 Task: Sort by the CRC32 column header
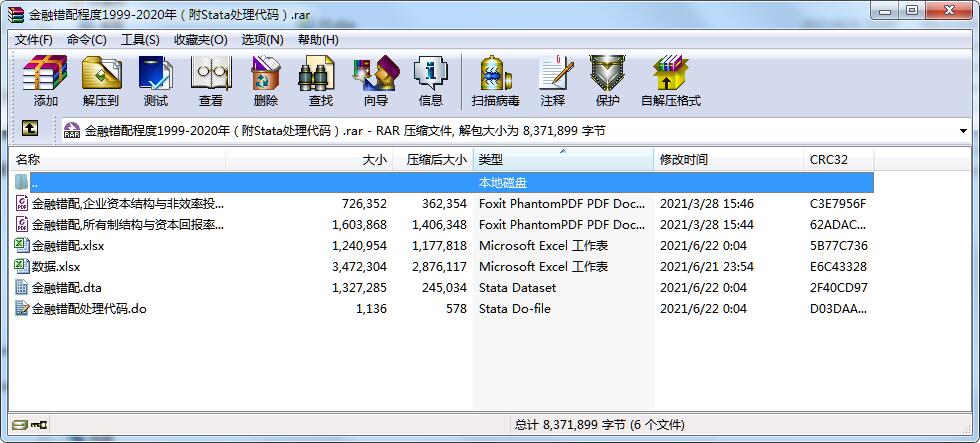point(839,159)
